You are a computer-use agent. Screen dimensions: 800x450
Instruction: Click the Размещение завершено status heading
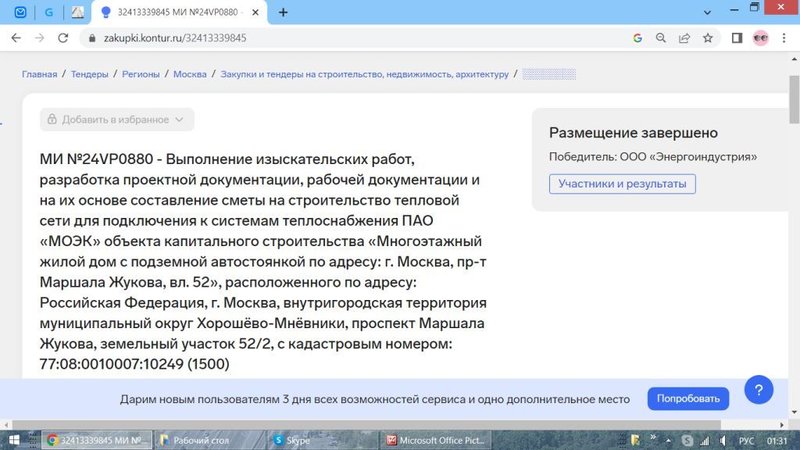[633, 133]
